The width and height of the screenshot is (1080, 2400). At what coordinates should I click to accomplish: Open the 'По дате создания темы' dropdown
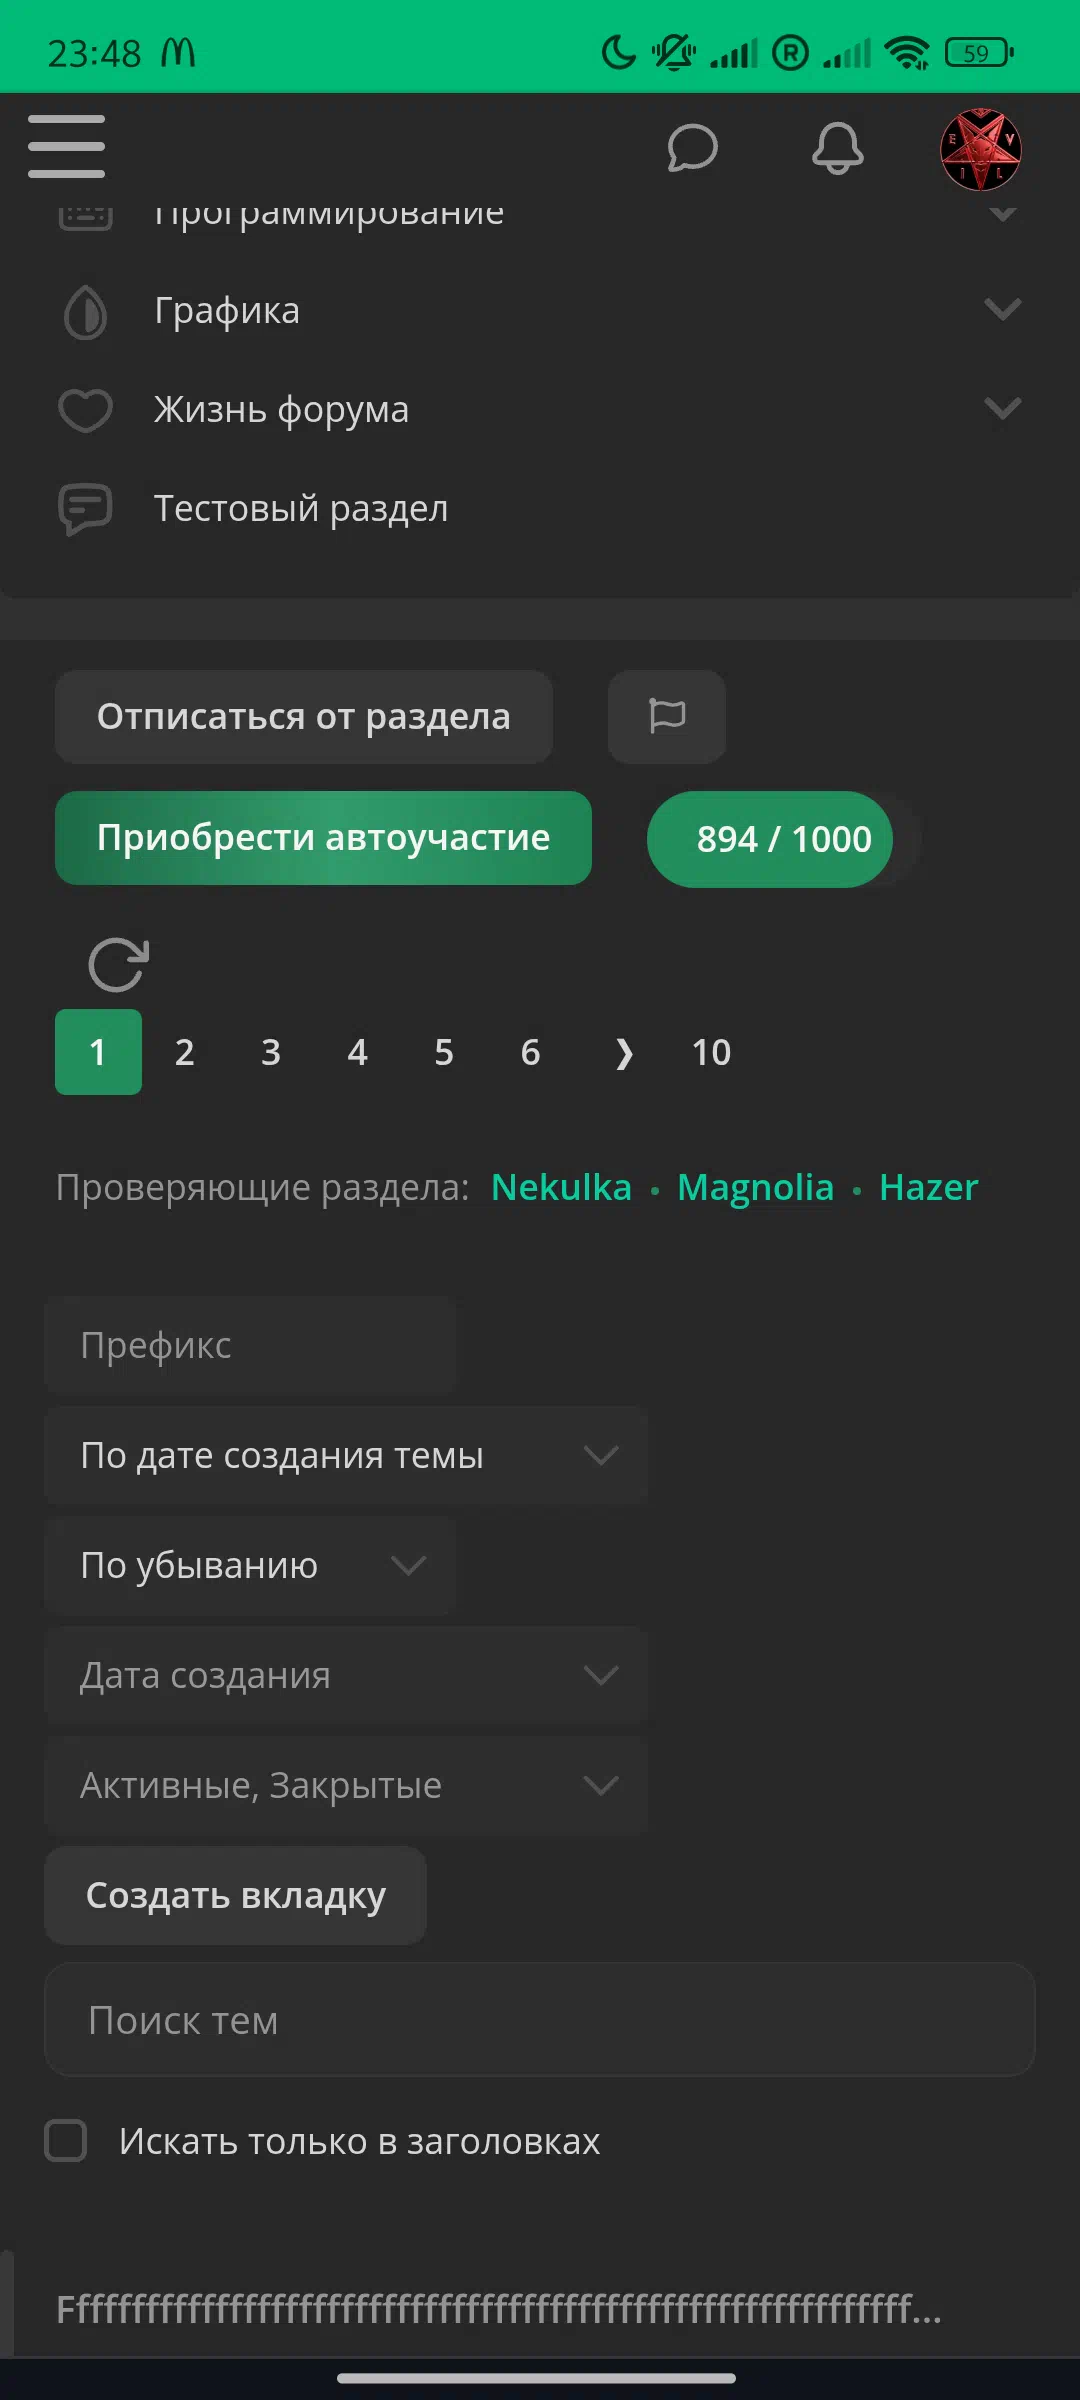(x=346, y=1455)
